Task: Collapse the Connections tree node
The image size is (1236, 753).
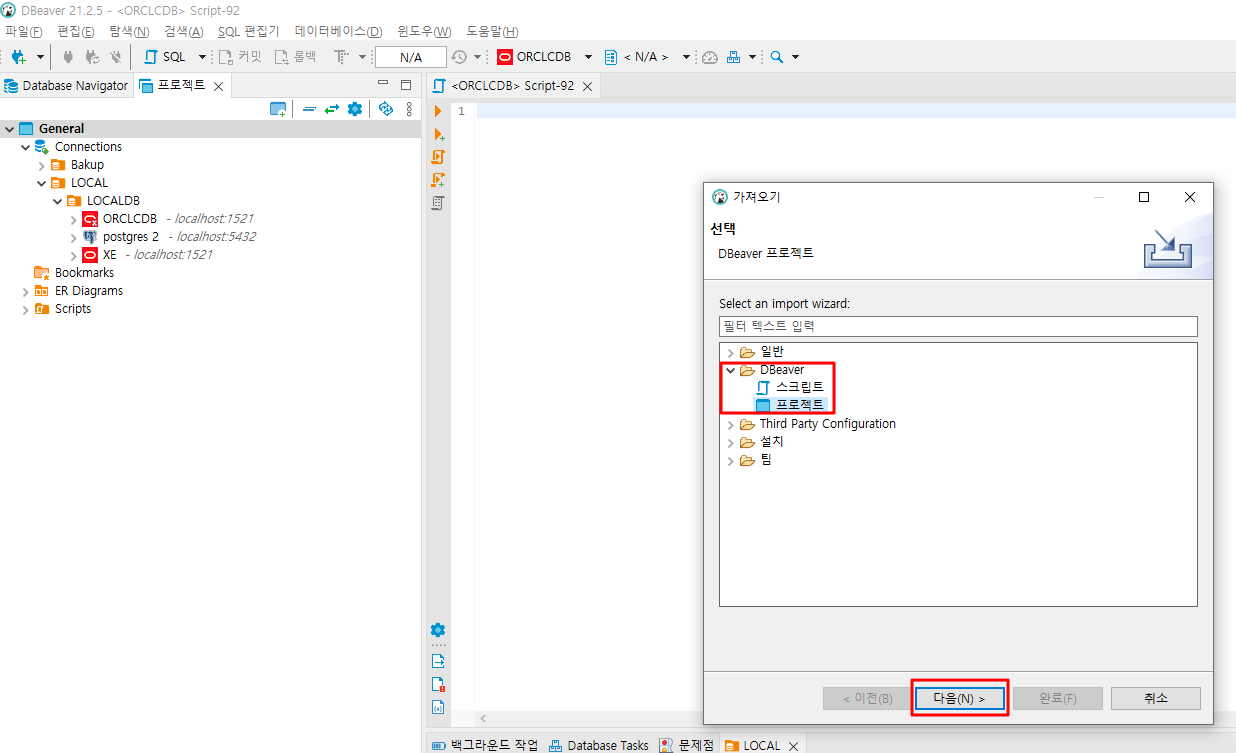Action: pos(26,147)
